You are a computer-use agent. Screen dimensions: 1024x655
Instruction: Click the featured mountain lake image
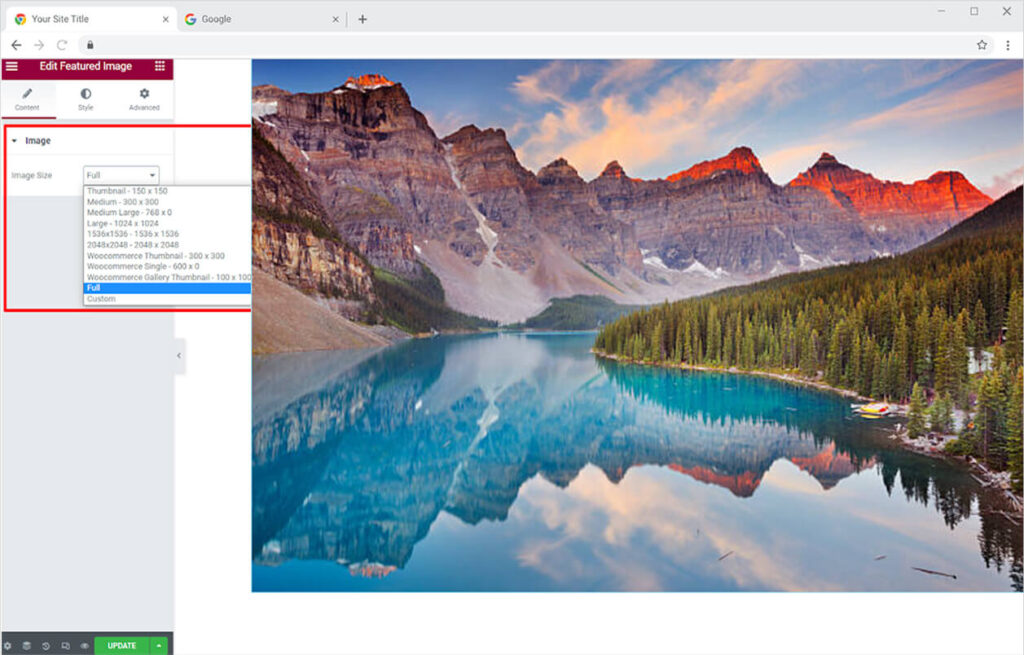click(x=637, y=325)
